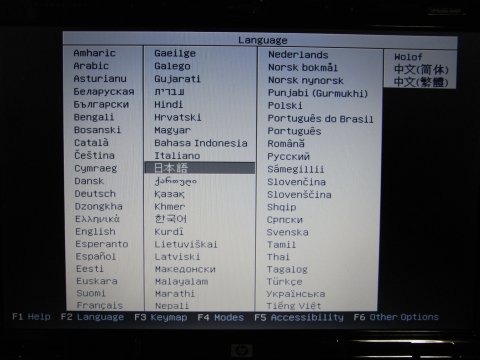Open F5 Accessibility options

pyautogui.click(x=299, y=317)
